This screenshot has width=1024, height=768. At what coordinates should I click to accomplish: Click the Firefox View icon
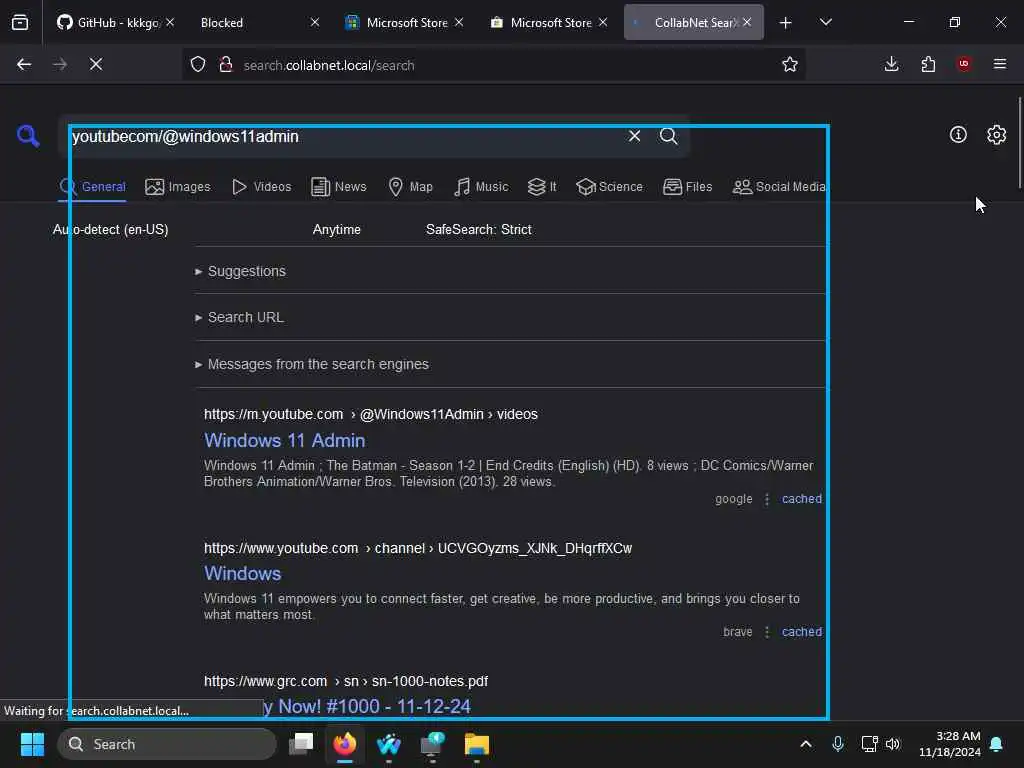(20, 22)
